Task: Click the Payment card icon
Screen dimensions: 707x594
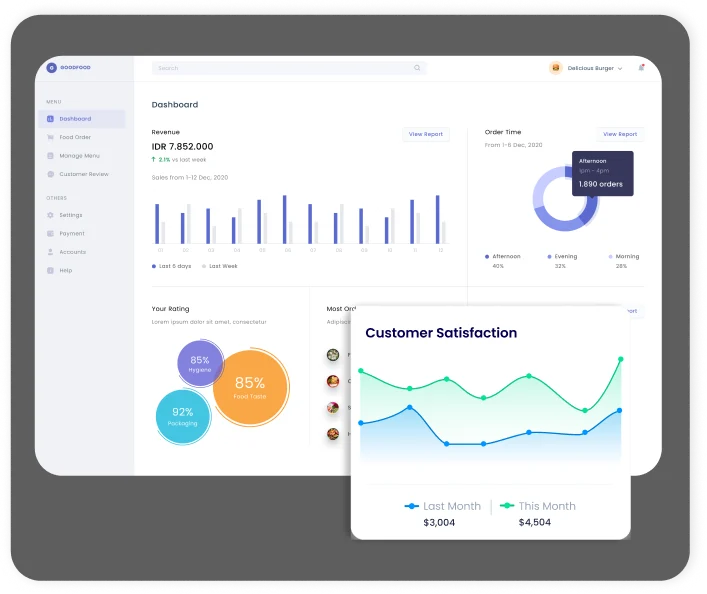Action: tap(51, 233)
